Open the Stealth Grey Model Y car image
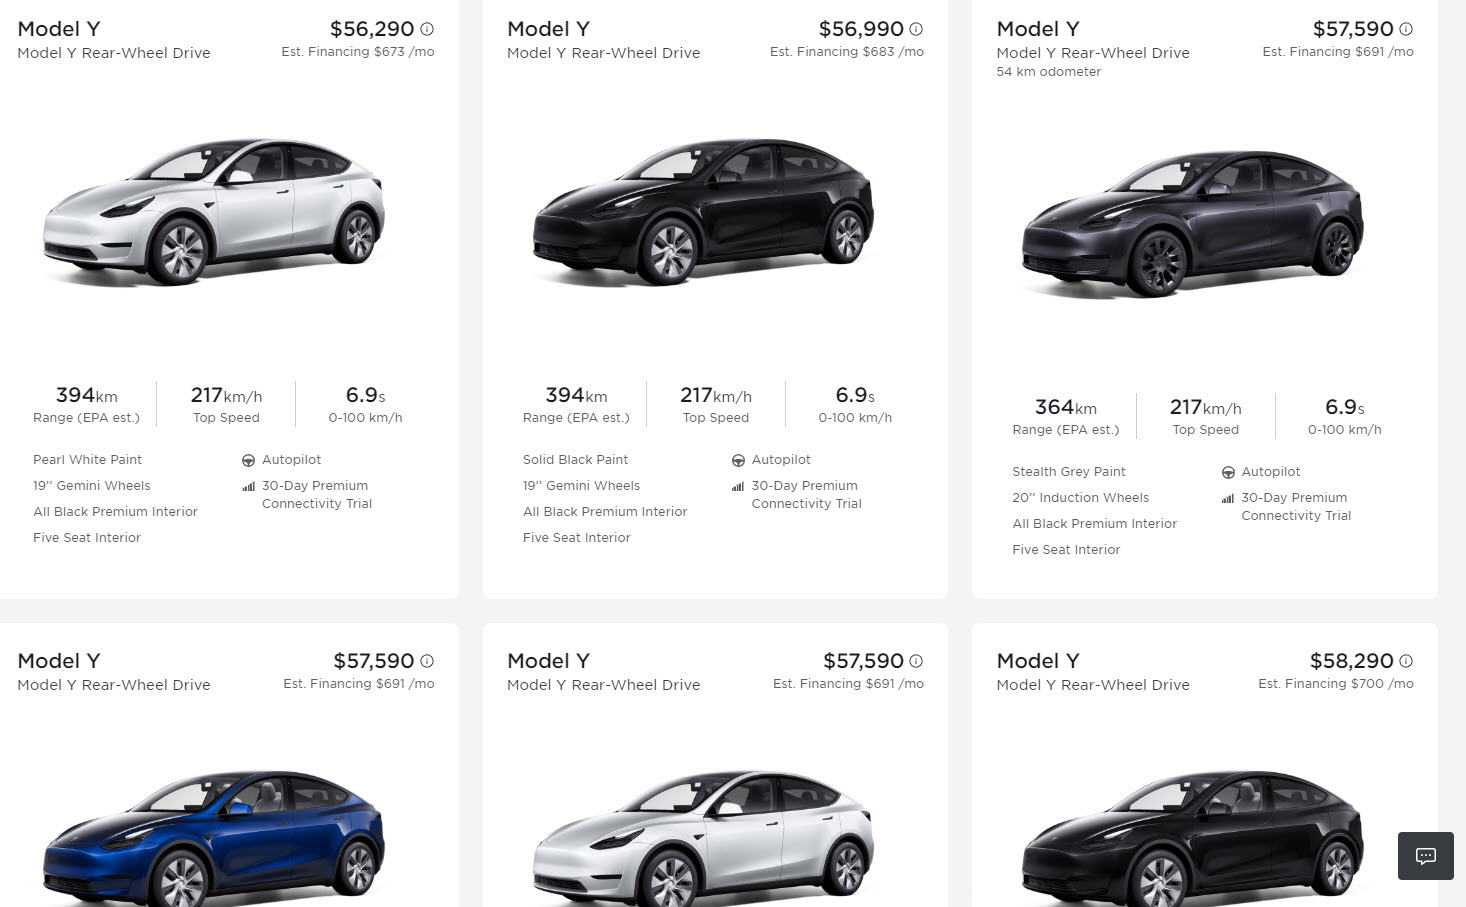Viewport: 1466px width, 907px height. 1192,223
